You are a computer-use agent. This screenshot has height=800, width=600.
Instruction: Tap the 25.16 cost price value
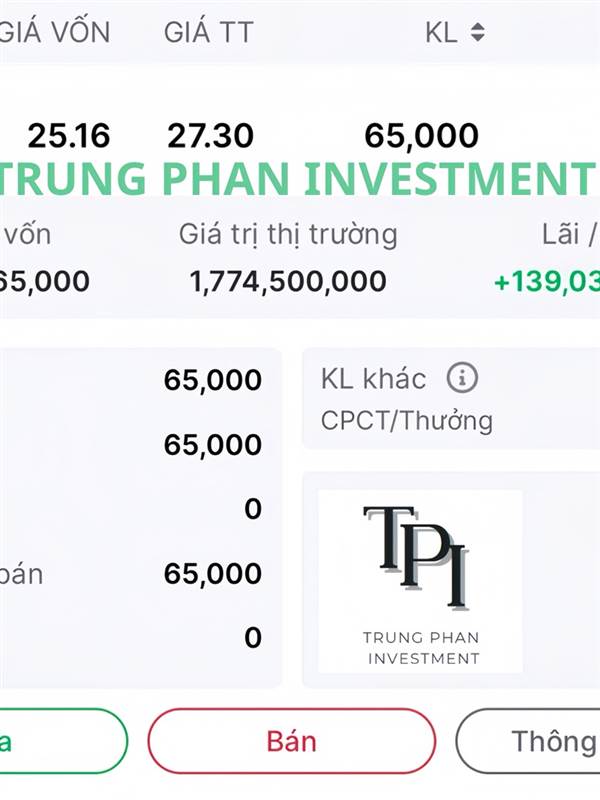(x=69, y=135)
